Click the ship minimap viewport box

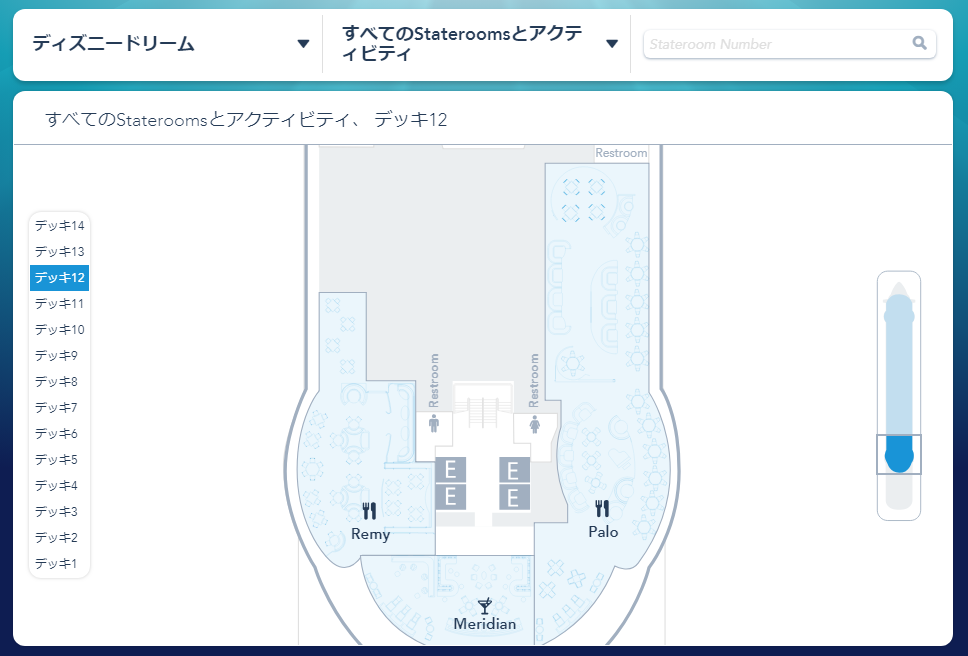pyautogui.click(x=899, y=454)
